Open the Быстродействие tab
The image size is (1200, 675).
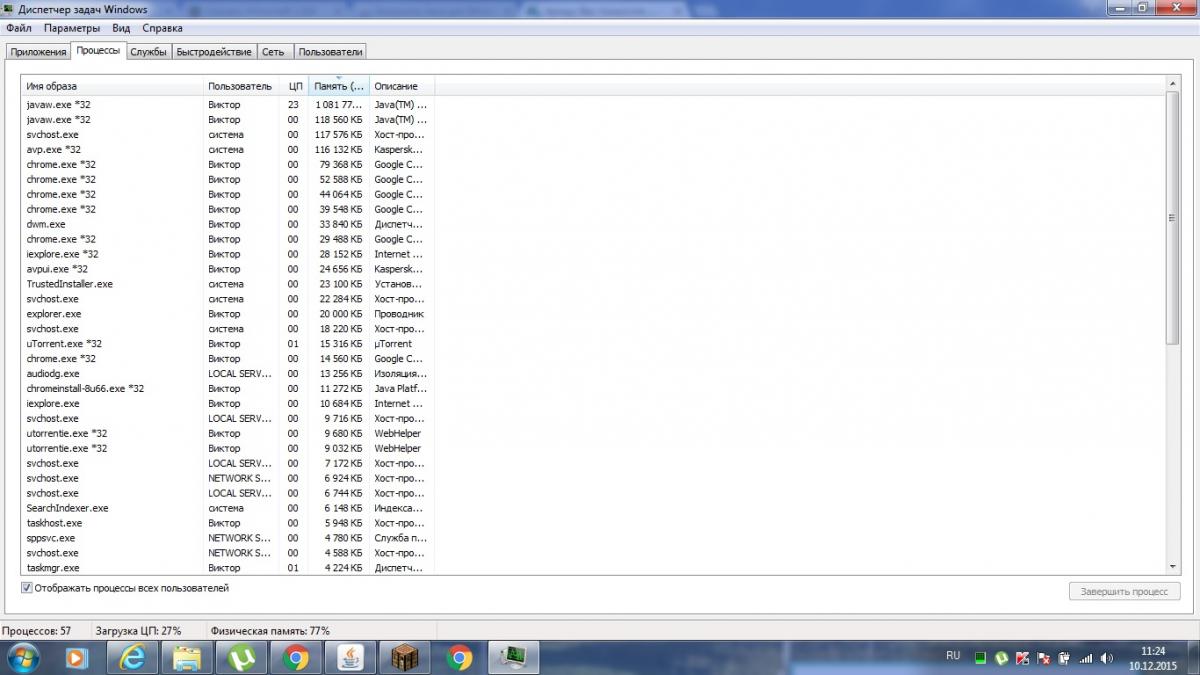214,51
